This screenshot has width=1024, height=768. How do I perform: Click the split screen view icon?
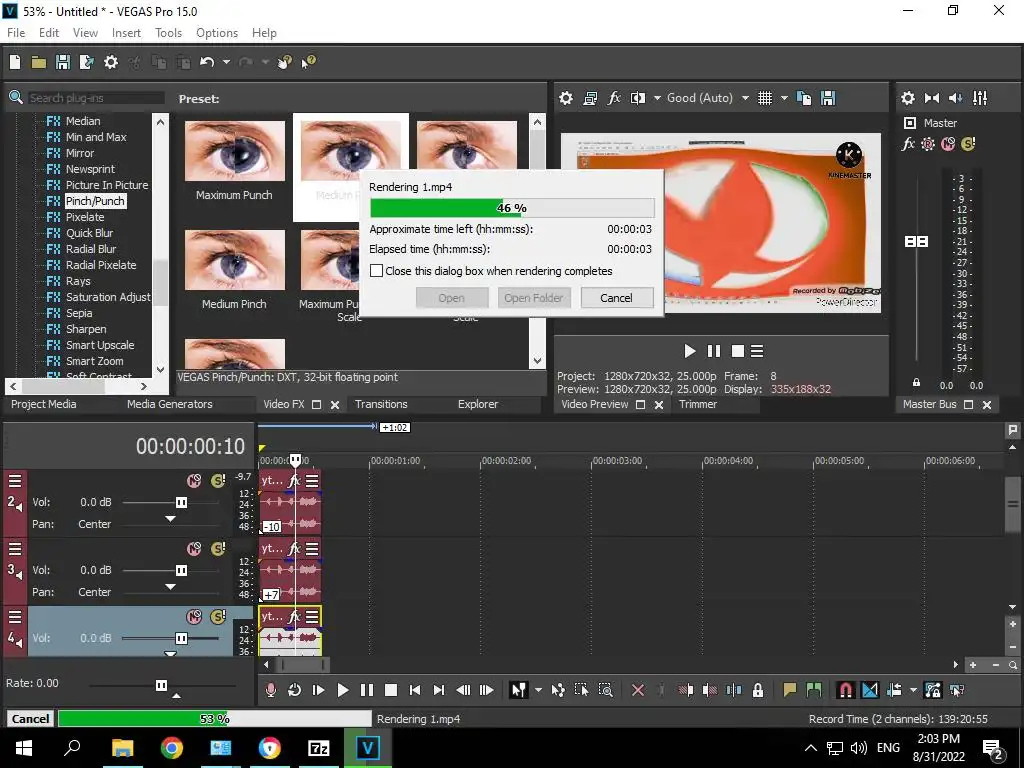[638, 98]
